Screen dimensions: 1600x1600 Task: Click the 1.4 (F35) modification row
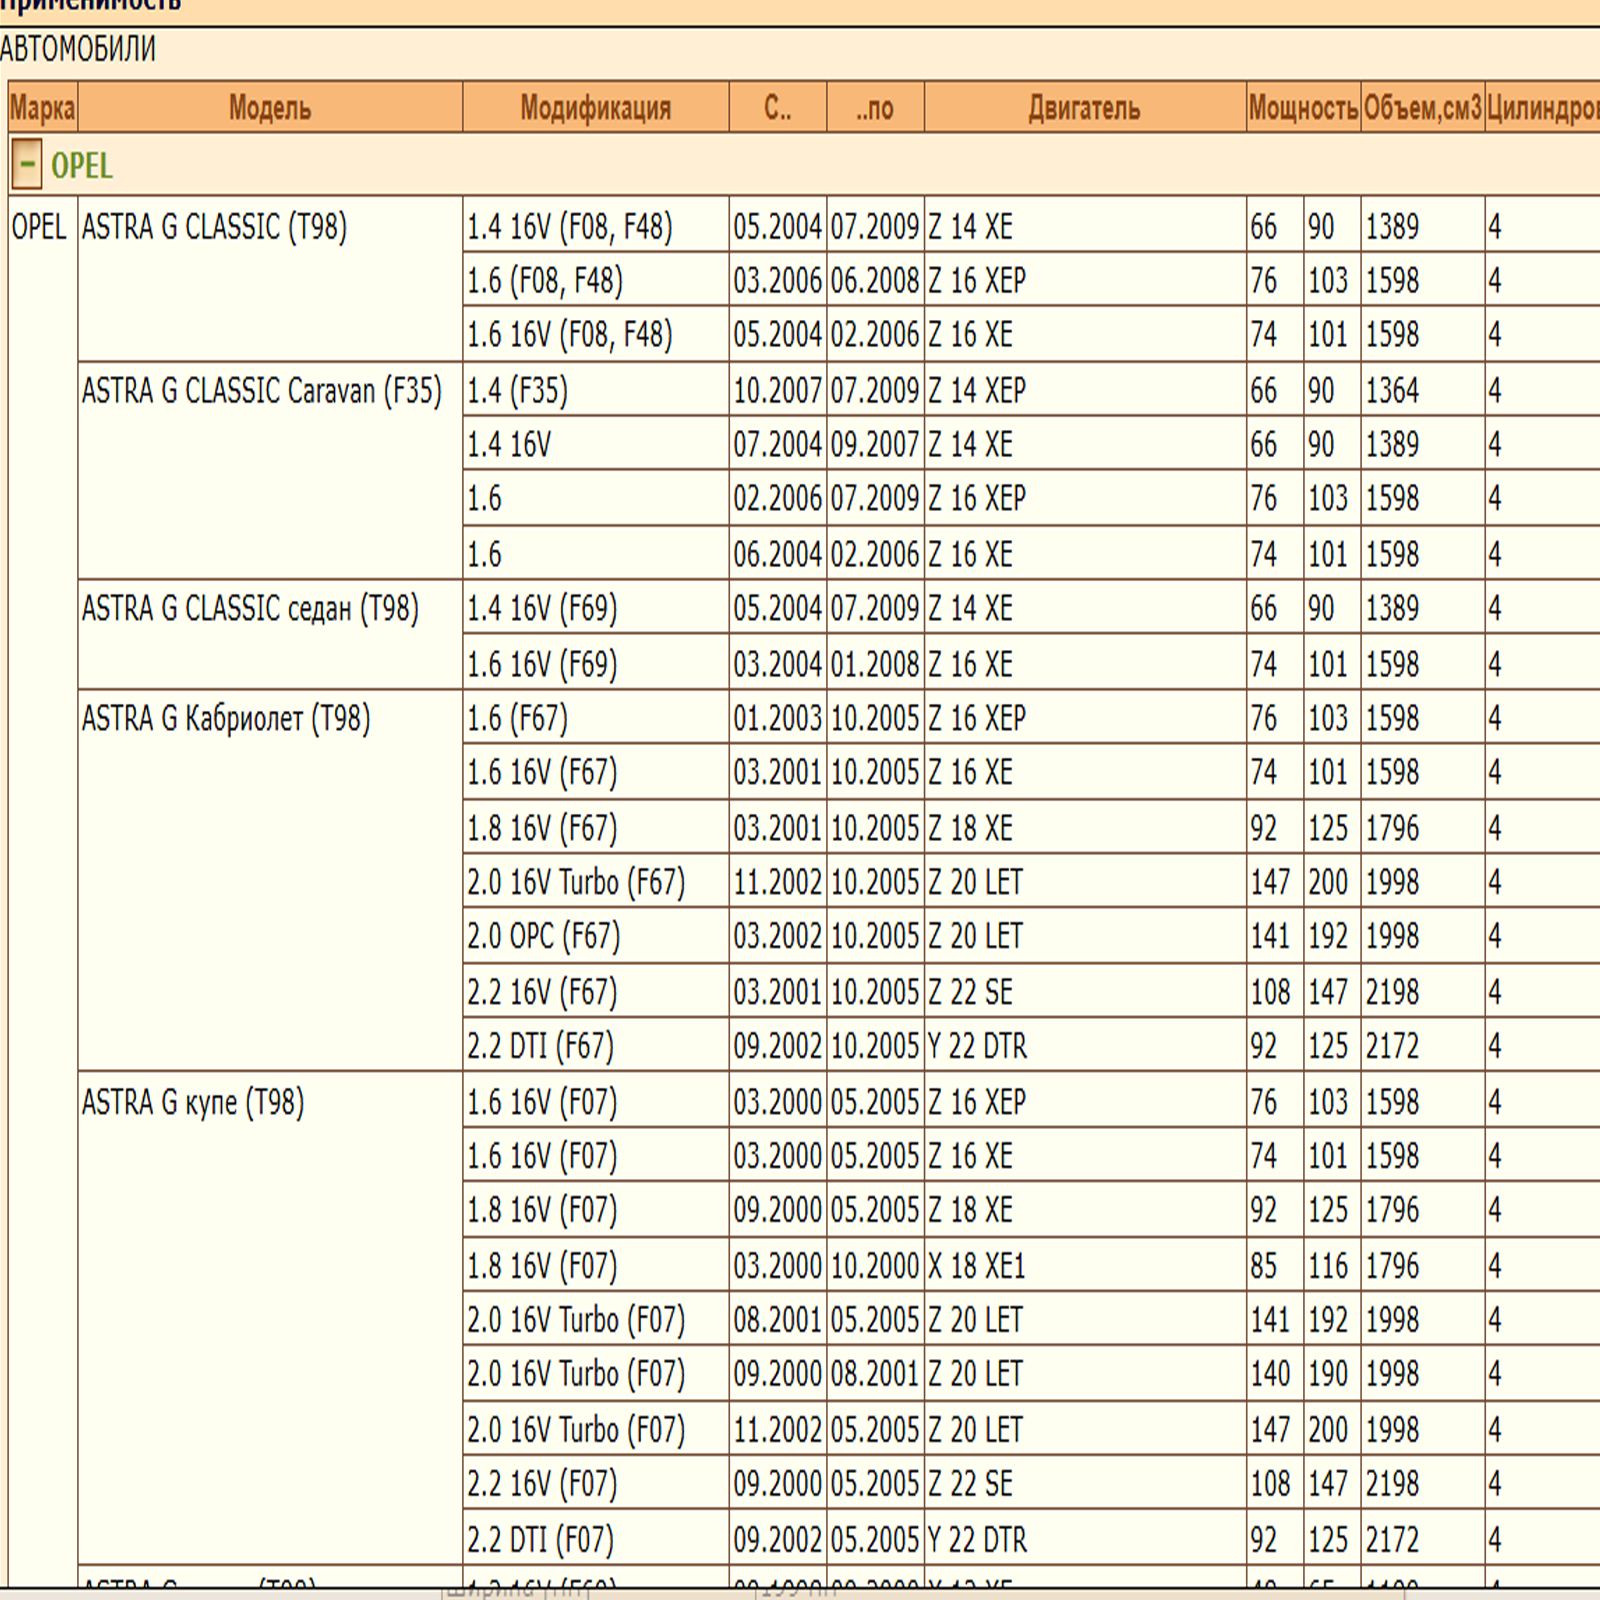pyautogui.click(x=517, y=391)
